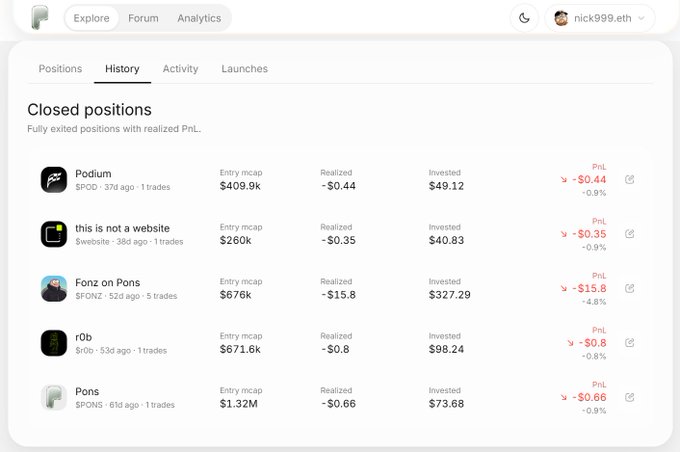Image resolution: width=680 pixels, height=452 pixels.
Task: Click the share icon on $website row
Action: (630, 234)
